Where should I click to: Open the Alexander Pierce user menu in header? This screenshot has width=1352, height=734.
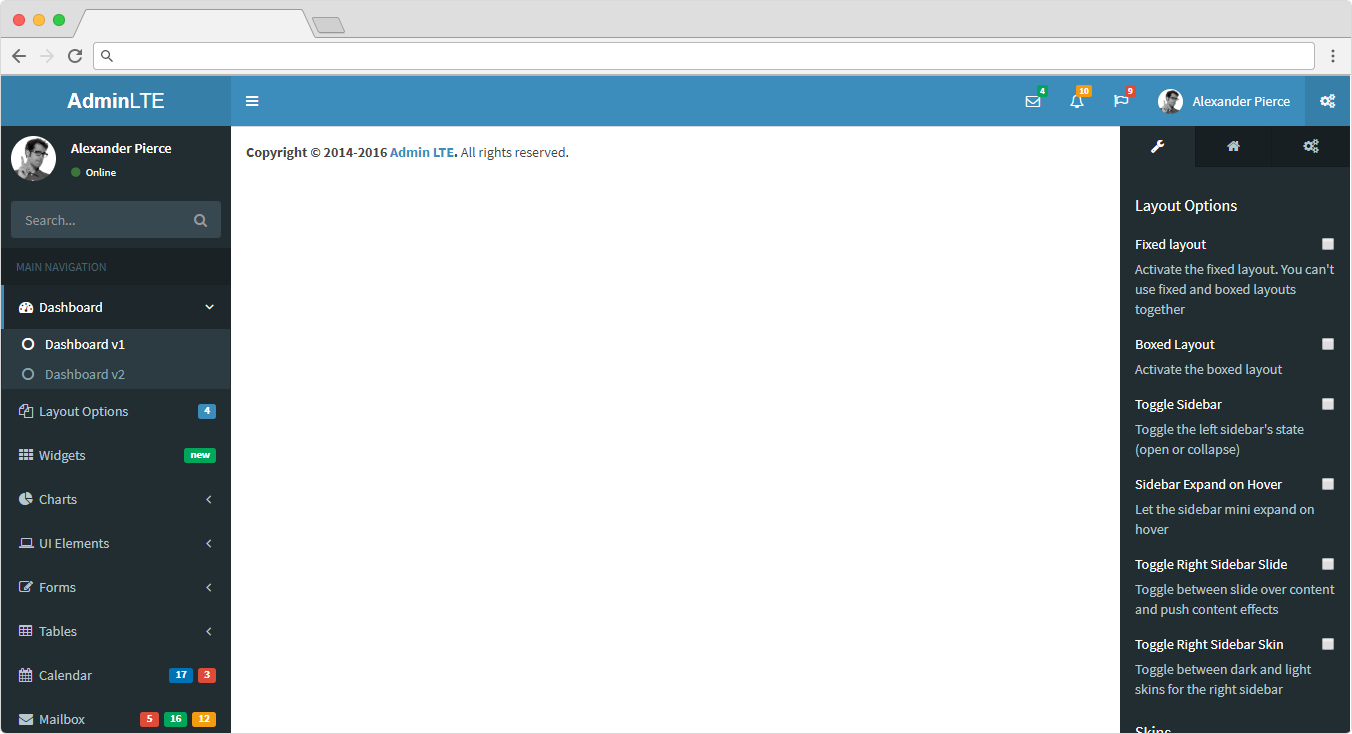1224,101
